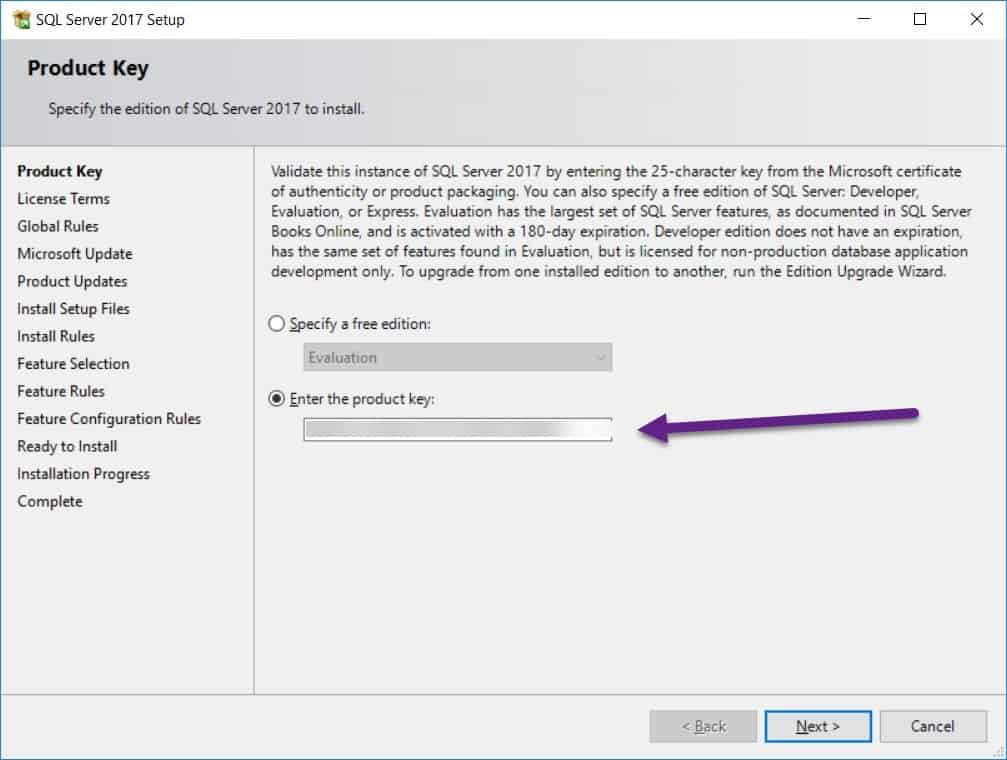Select the Feature Selection step
The image size is (1007, 760).
73,364
